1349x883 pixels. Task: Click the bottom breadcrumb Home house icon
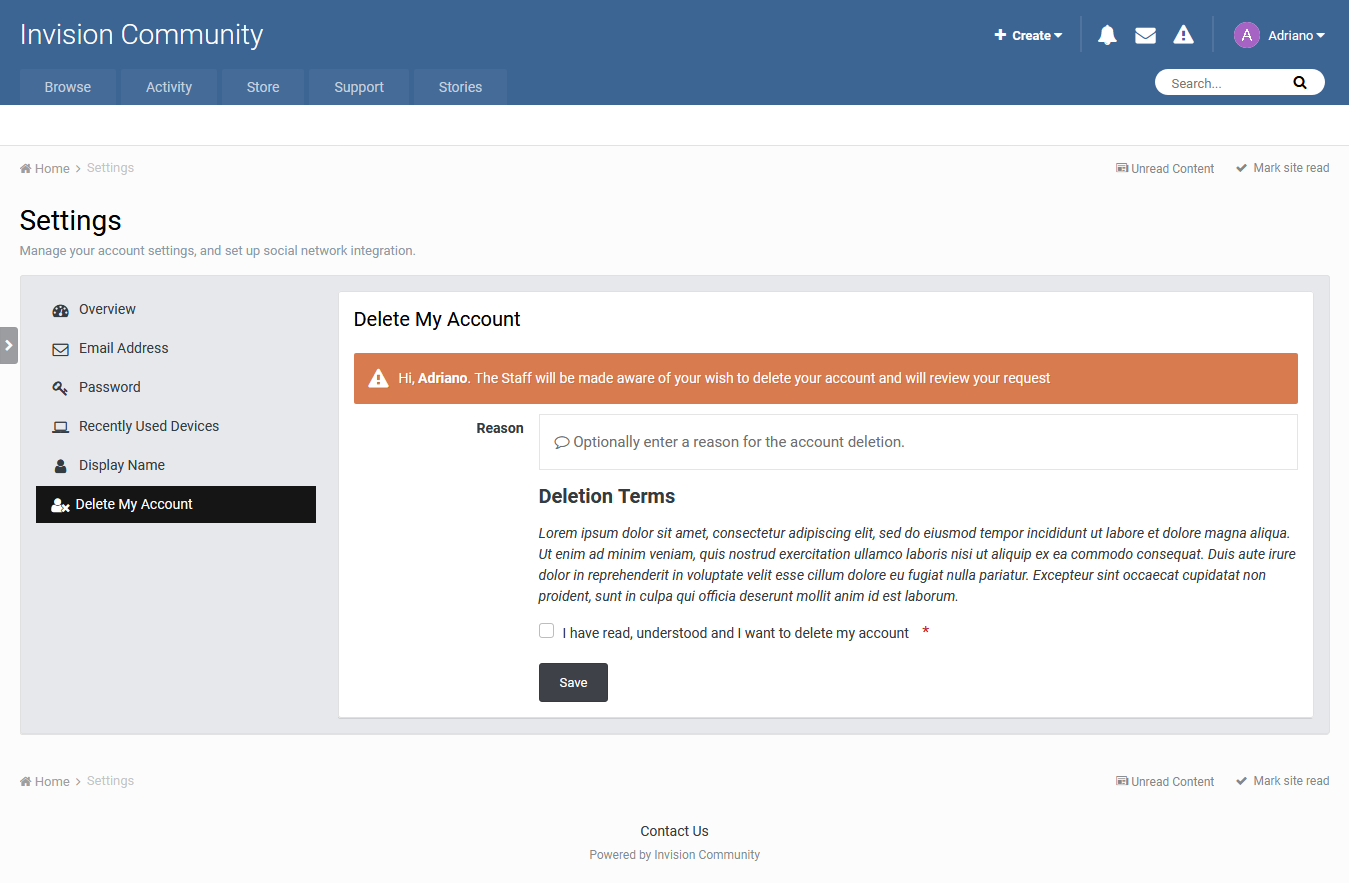point(26,781)
